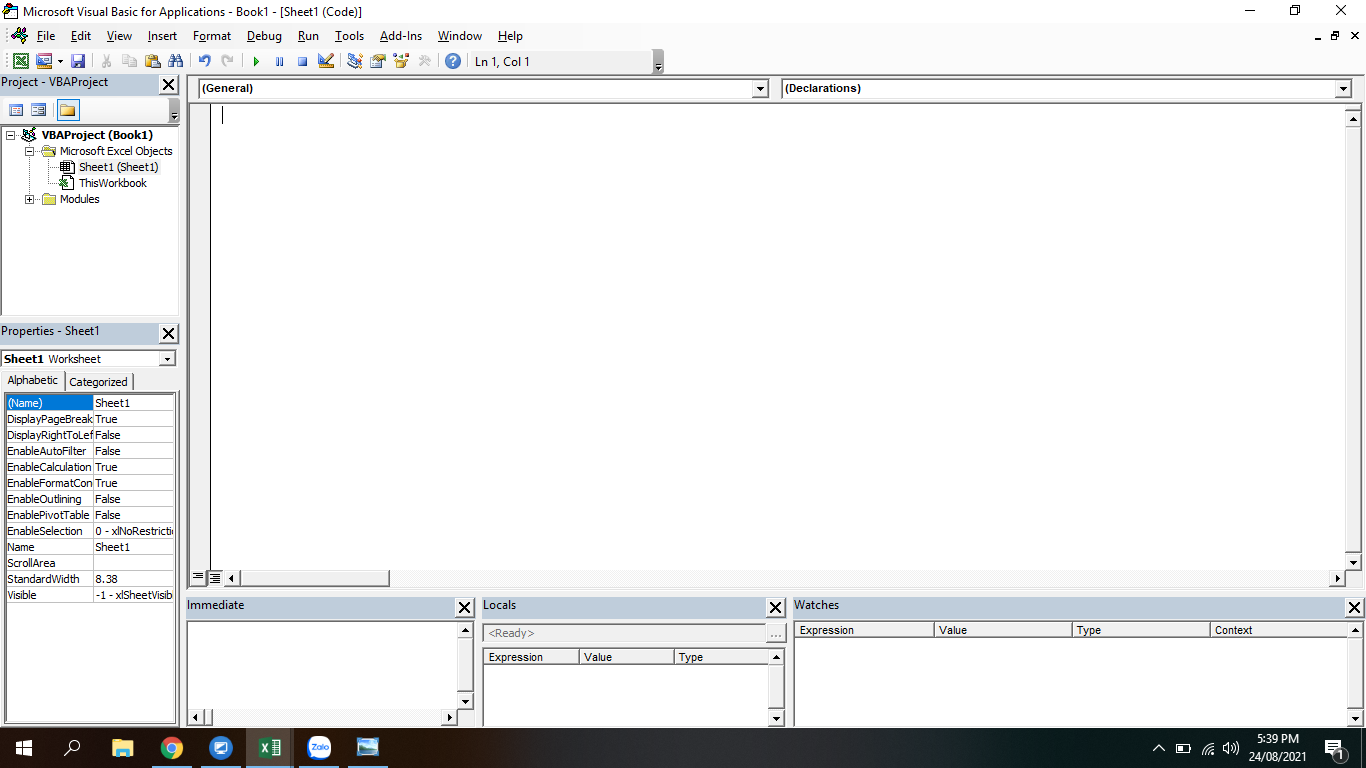This screenshot has height=768, width=1366.
Task: Switch to the Alphabetic properties tab
Action: click(33, 380)
